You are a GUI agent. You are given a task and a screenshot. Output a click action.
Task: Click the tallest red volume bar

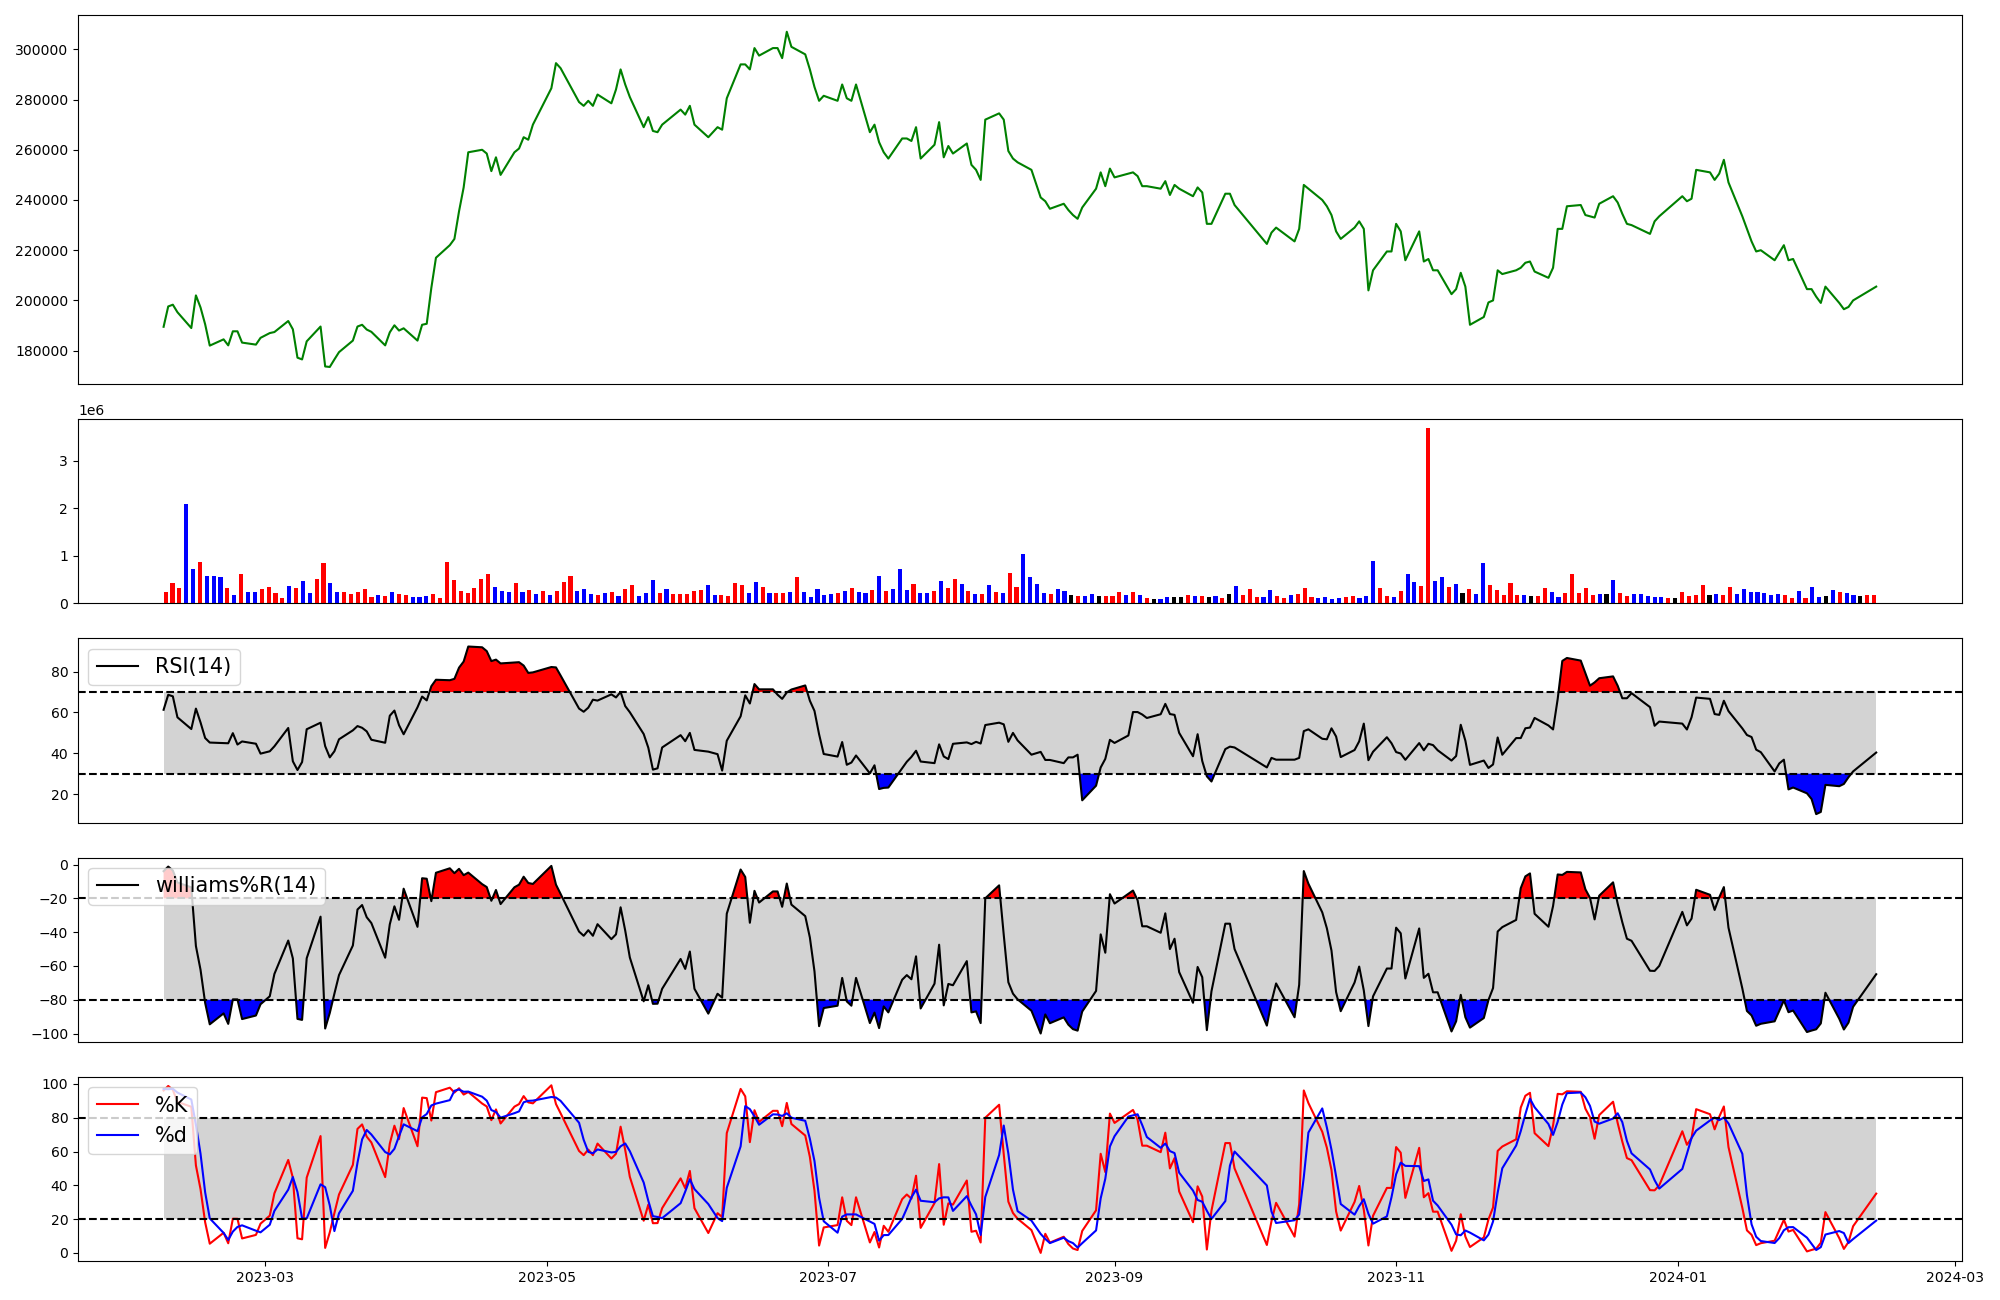coord(1428,515)
